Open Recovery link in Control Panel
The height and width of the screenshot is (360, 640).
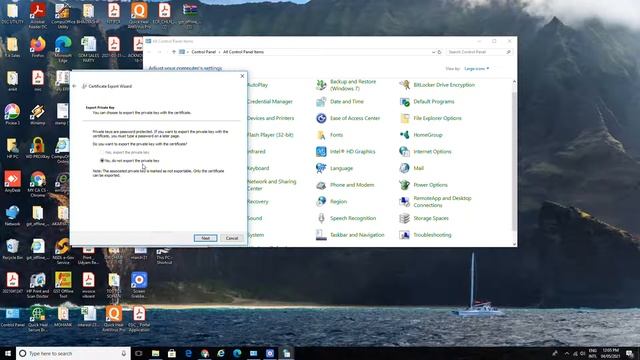(x=258, y=202)
